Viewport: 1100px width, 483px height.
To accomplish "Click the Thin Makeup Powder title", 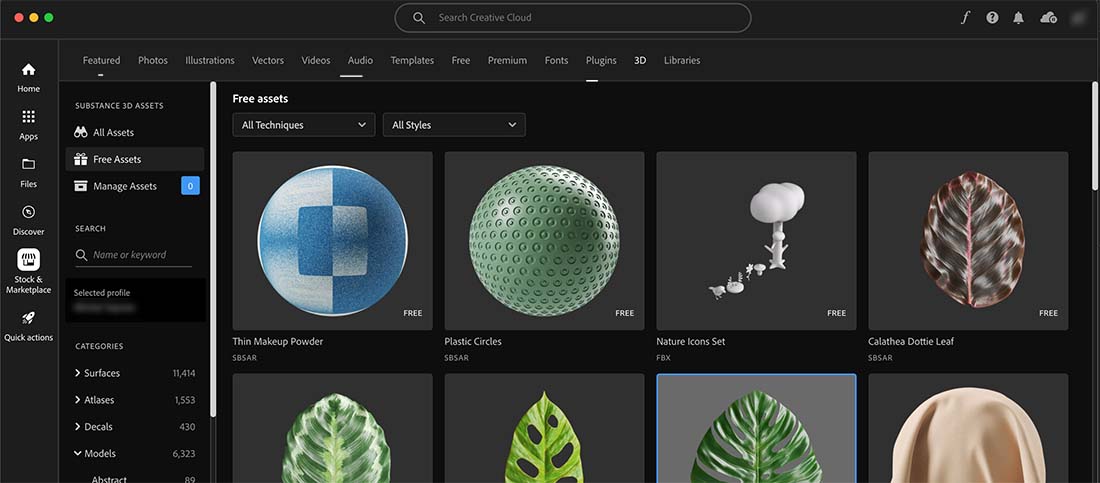I will click(278, 342).
